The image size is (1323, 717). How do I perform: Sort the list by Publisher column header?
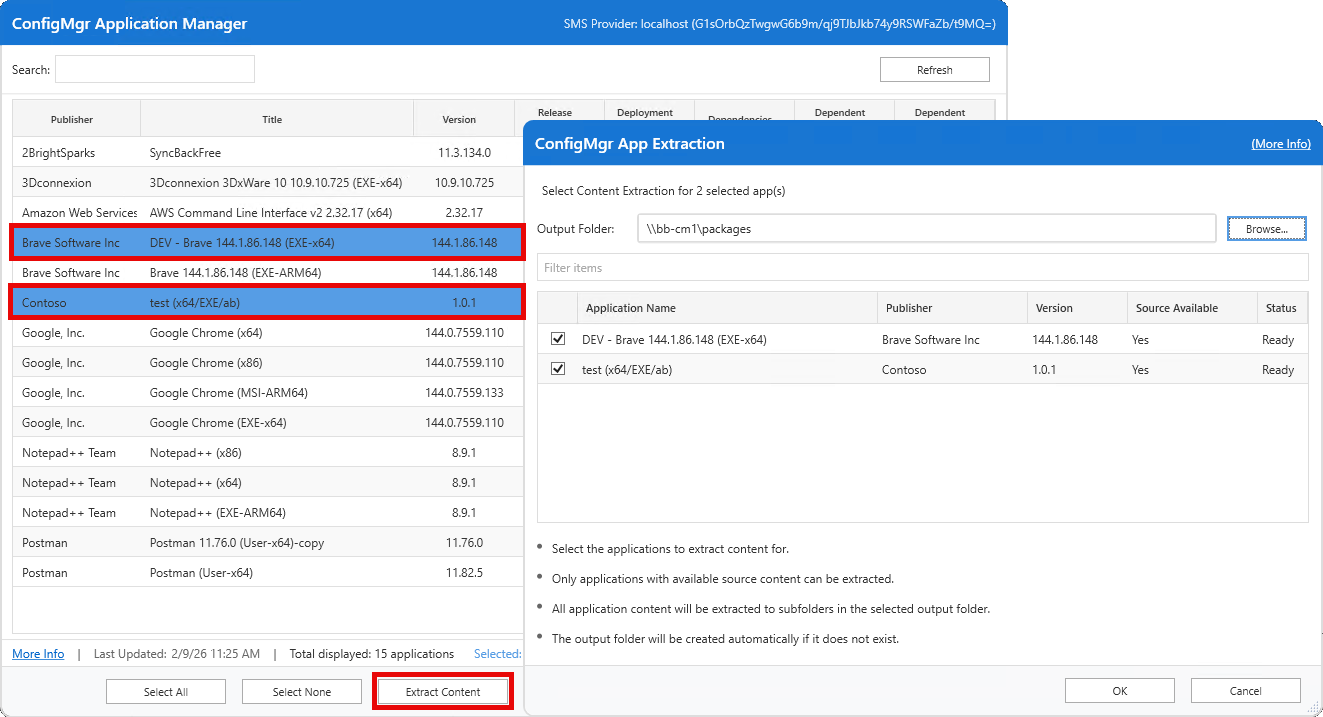click(x=72, y=120)
